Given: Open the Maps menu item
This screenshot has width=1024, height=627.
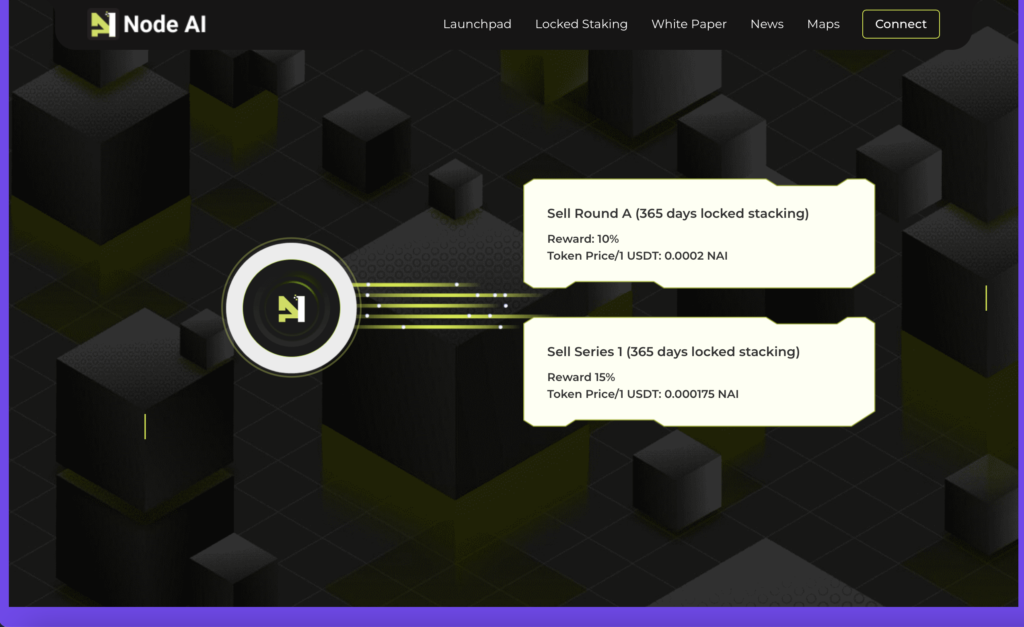Looking at the screenshot, I should [823, 24].
